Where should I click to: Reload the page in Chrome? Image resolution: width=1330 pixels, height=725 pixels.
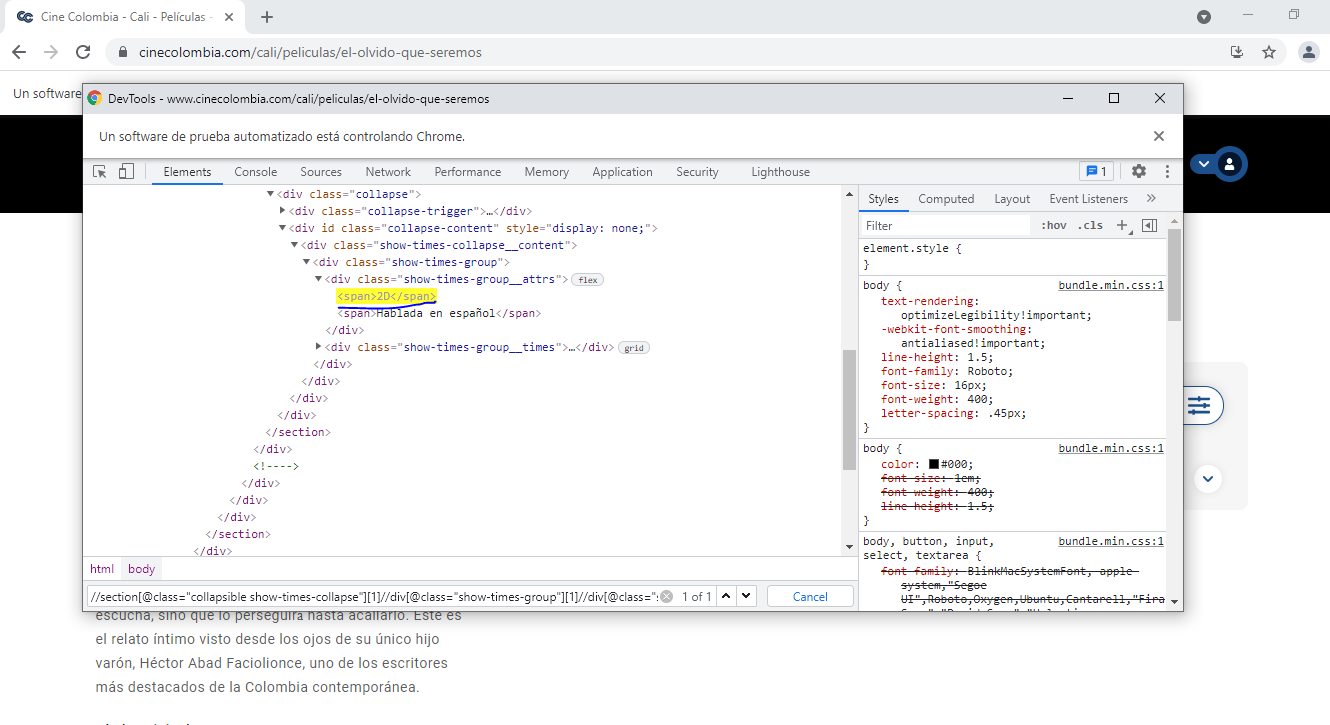coord(84,52)
